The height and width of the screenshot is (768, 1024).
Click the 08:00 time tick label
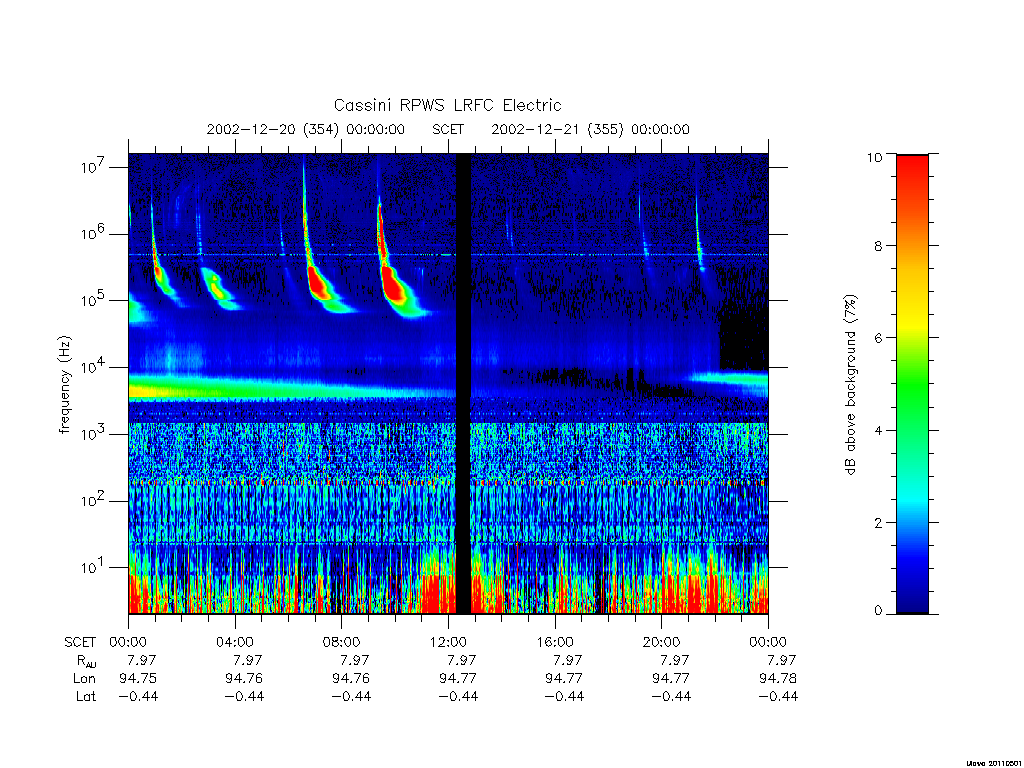click(x=341, y=642)
